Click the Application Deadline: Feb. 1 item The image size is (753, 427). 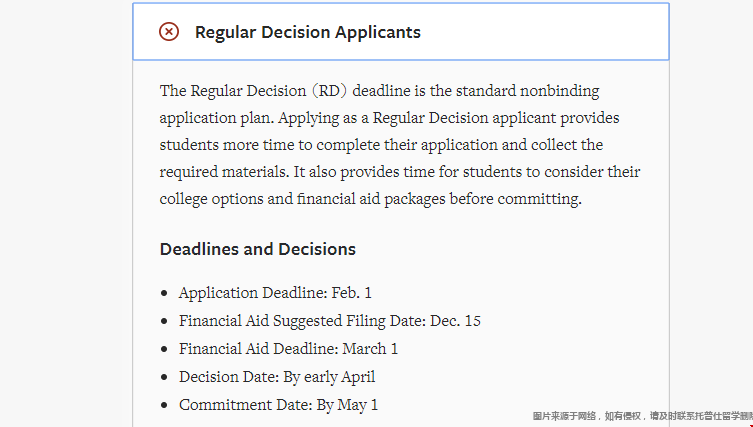coord(275,293)
